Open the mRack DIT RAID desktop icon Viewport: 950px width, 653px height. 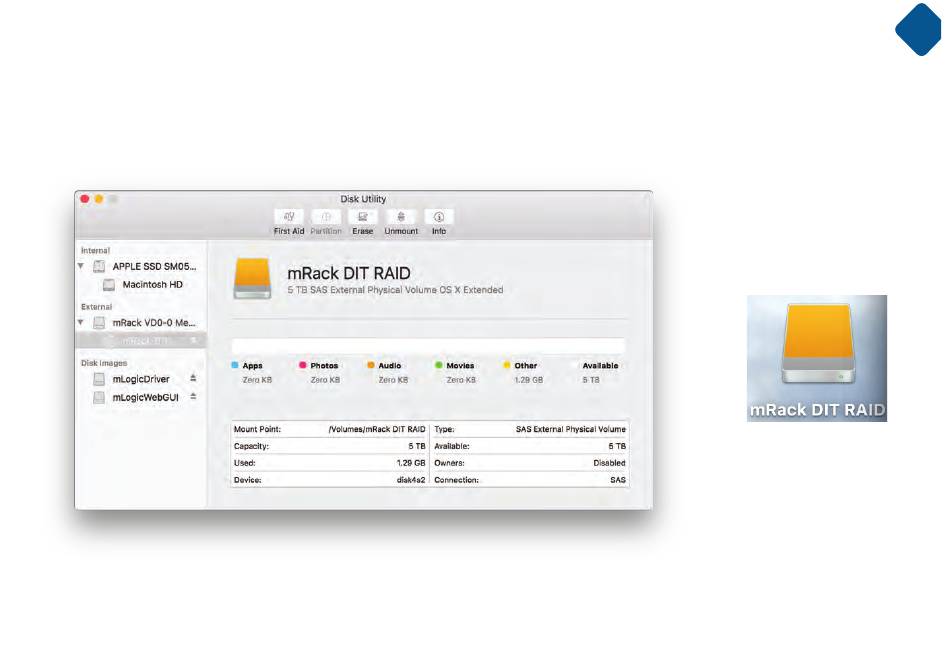click(817, 358)
